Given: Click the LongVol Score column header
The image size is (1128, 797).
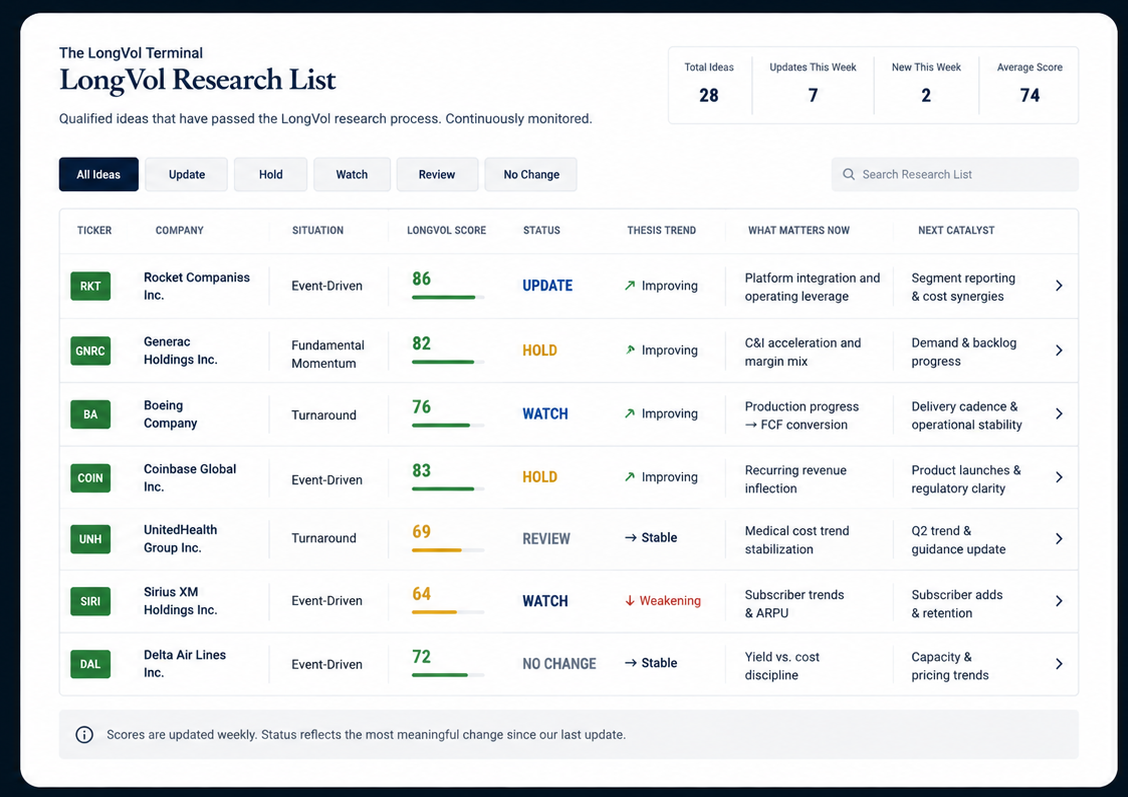Looking at the screenshot, I should [x=446, y=230].
